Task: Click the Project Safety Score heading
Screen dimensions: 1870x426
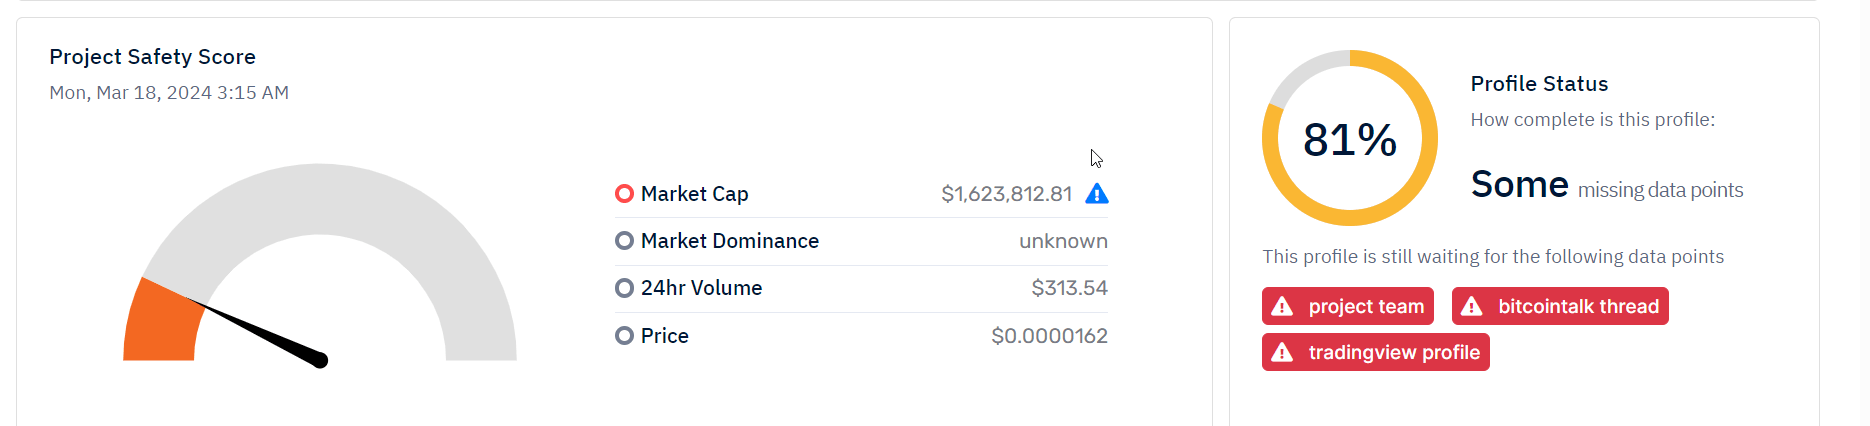Action: (x=153, y=57)
